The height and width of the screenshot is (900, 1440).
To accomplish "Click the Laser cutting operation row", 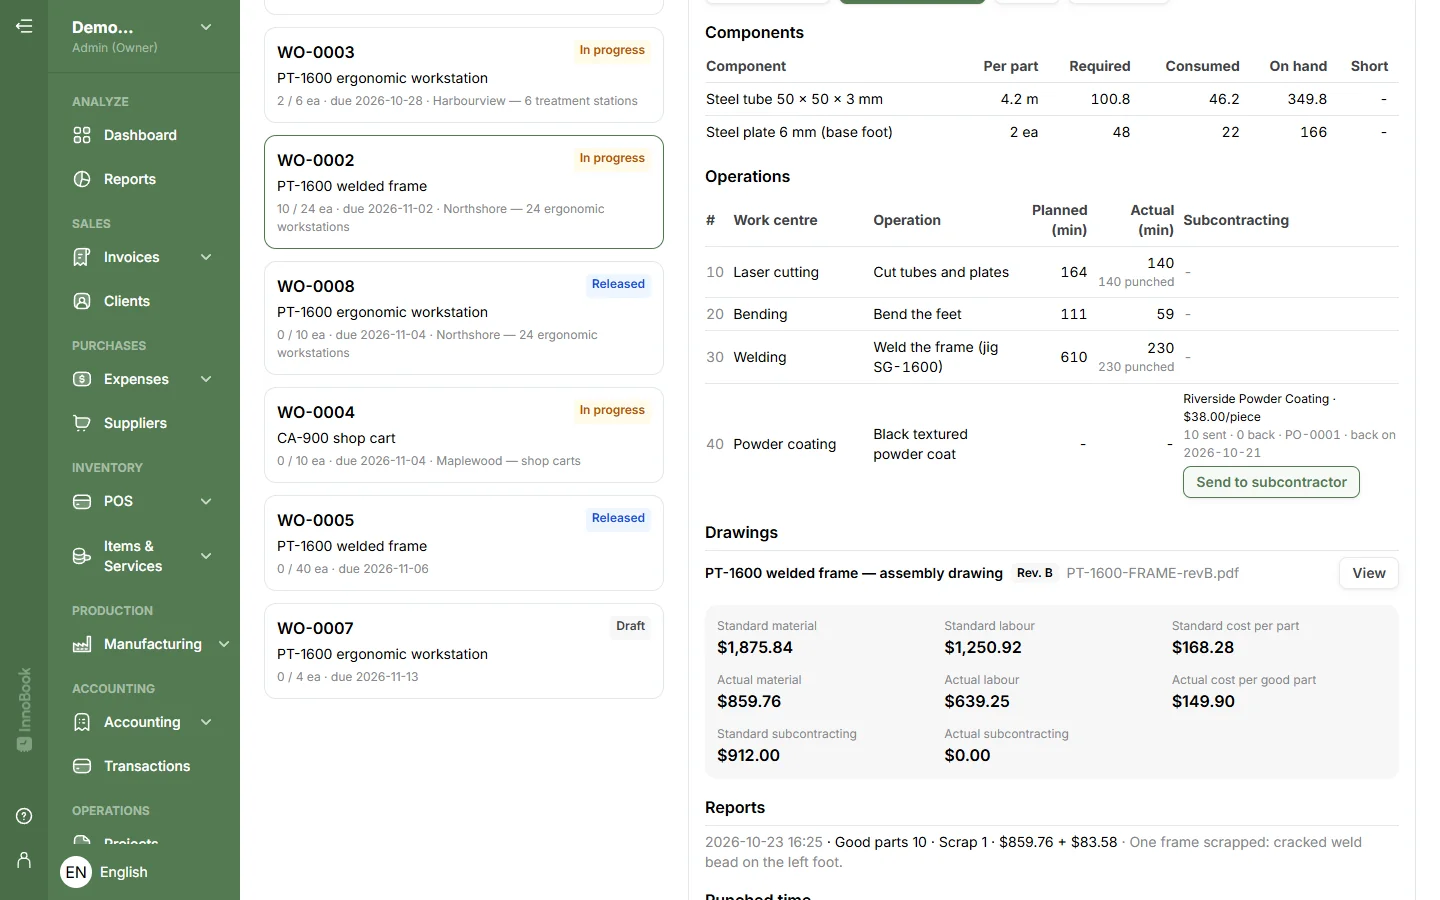I will pos(1052,272).
